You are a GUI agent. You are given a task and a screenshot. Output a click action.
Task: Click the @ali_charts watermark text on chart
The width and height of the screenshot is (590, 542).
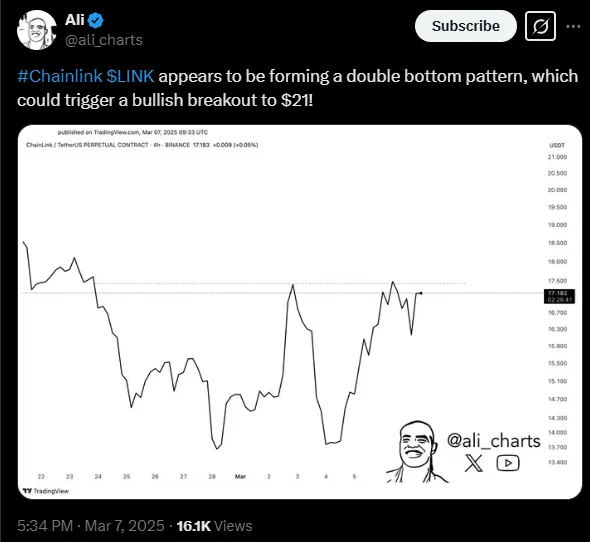(x=494, y=440)
